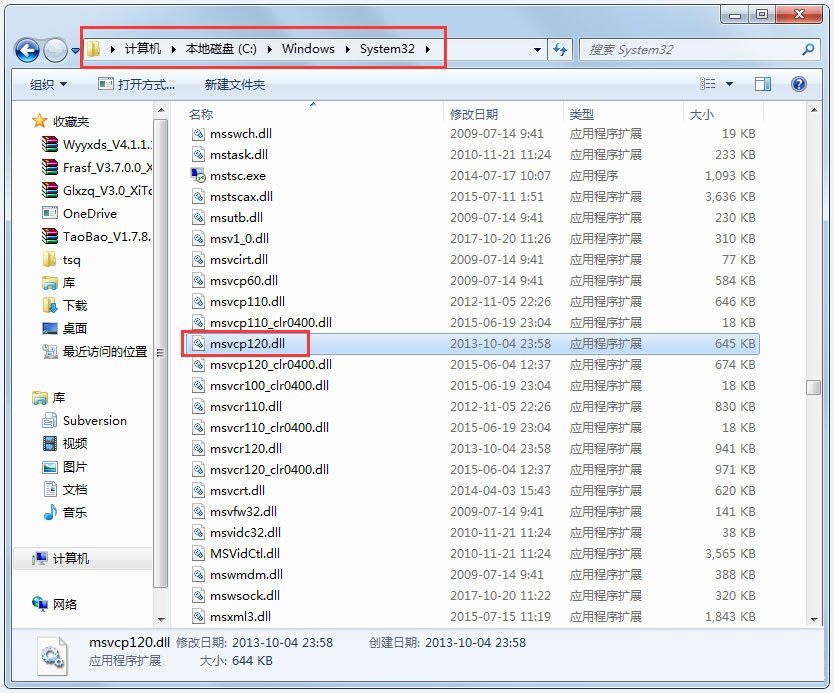Select Windows in the address breadcrumb
The height and width of the screenshot is (693, 834).
click(308, 49)
